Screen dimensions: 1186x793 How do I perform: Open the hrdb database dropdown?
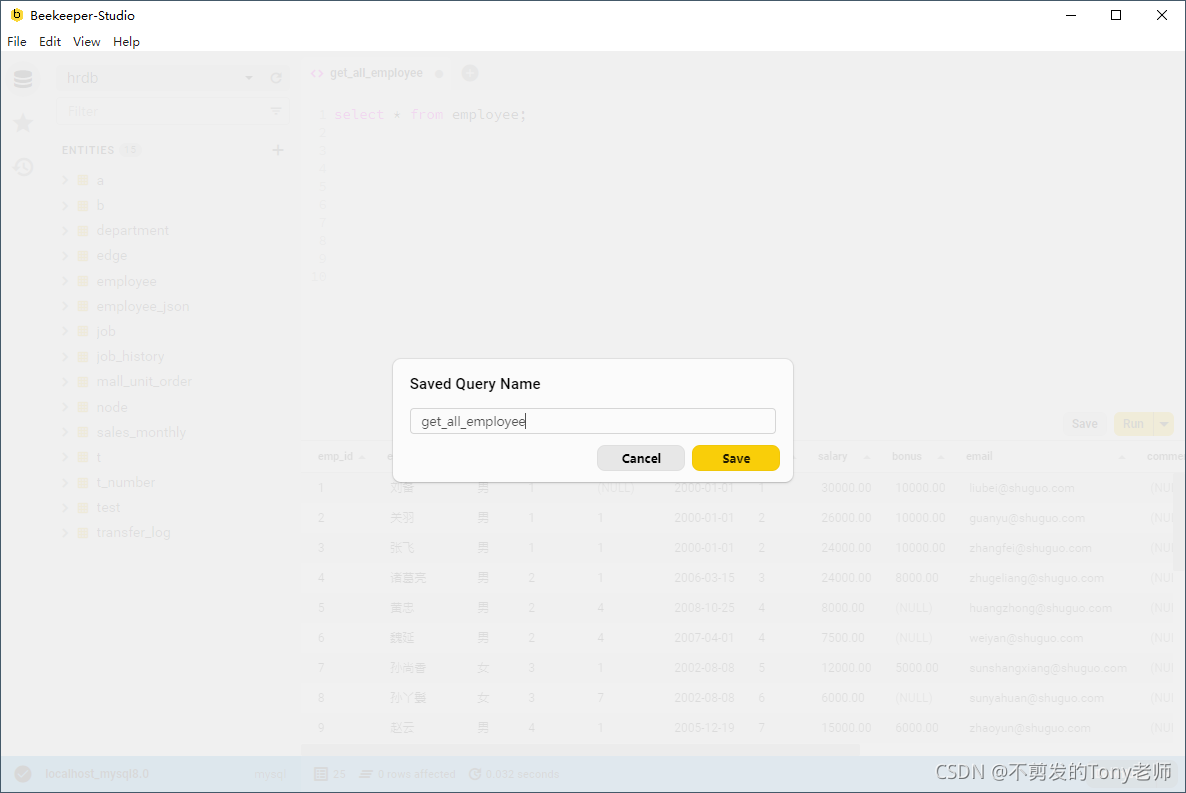249,78
